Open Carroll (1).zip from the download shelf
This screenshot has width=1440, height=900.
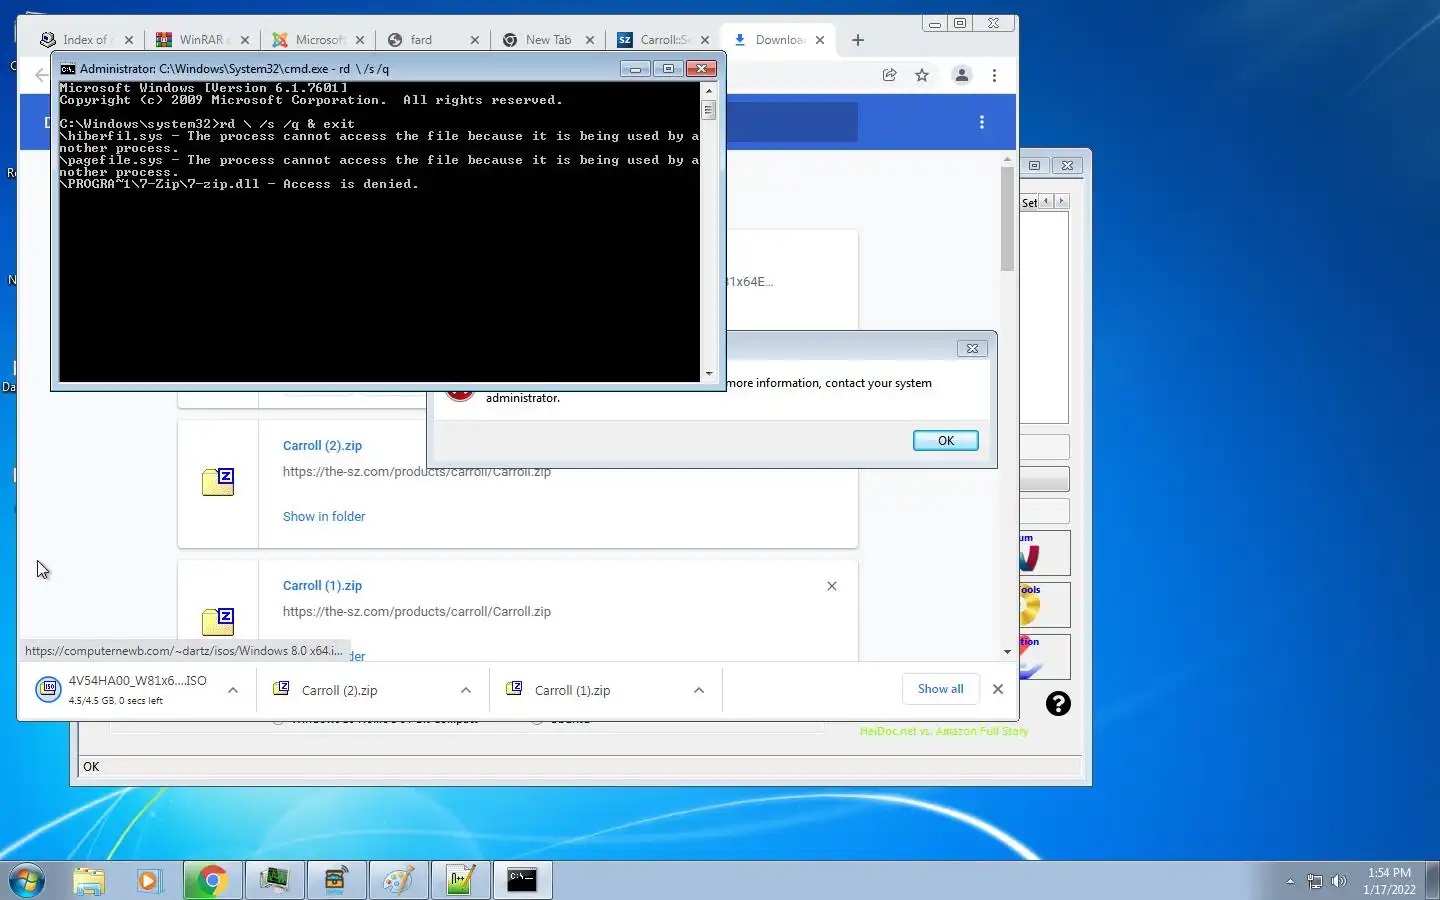pos(572,690)
